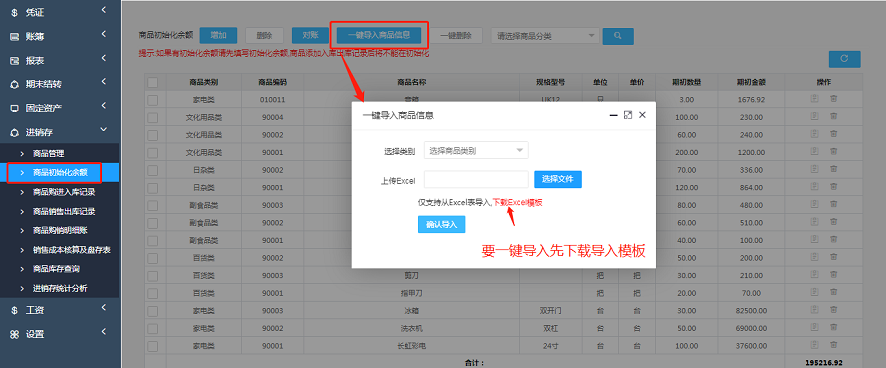Tick the checkbox for 冰箱 row

coord(153,311)
